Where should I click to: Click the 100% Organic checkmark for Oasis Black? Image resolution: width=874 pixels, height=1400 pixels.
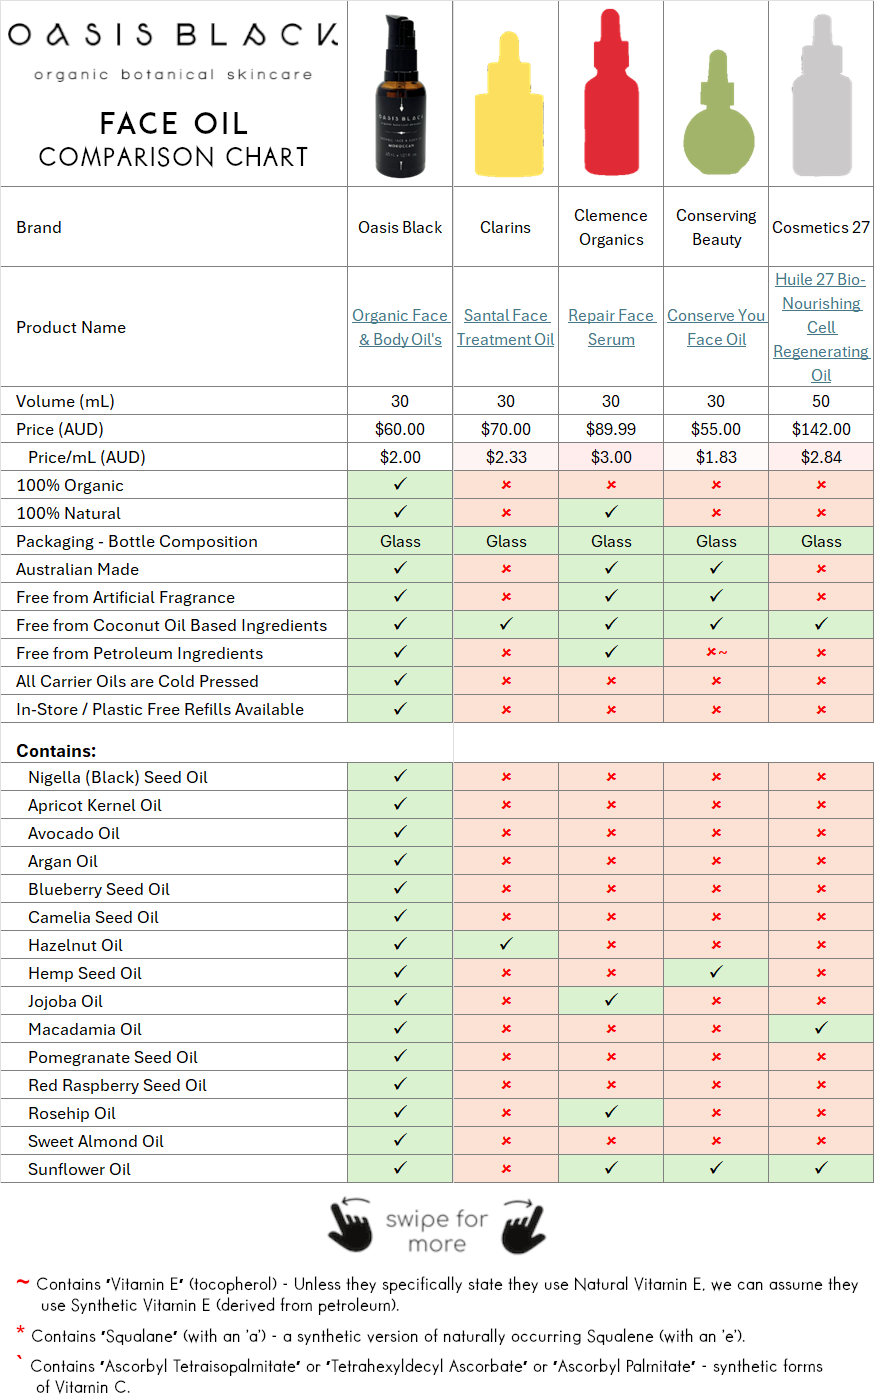tap(400, 484)
